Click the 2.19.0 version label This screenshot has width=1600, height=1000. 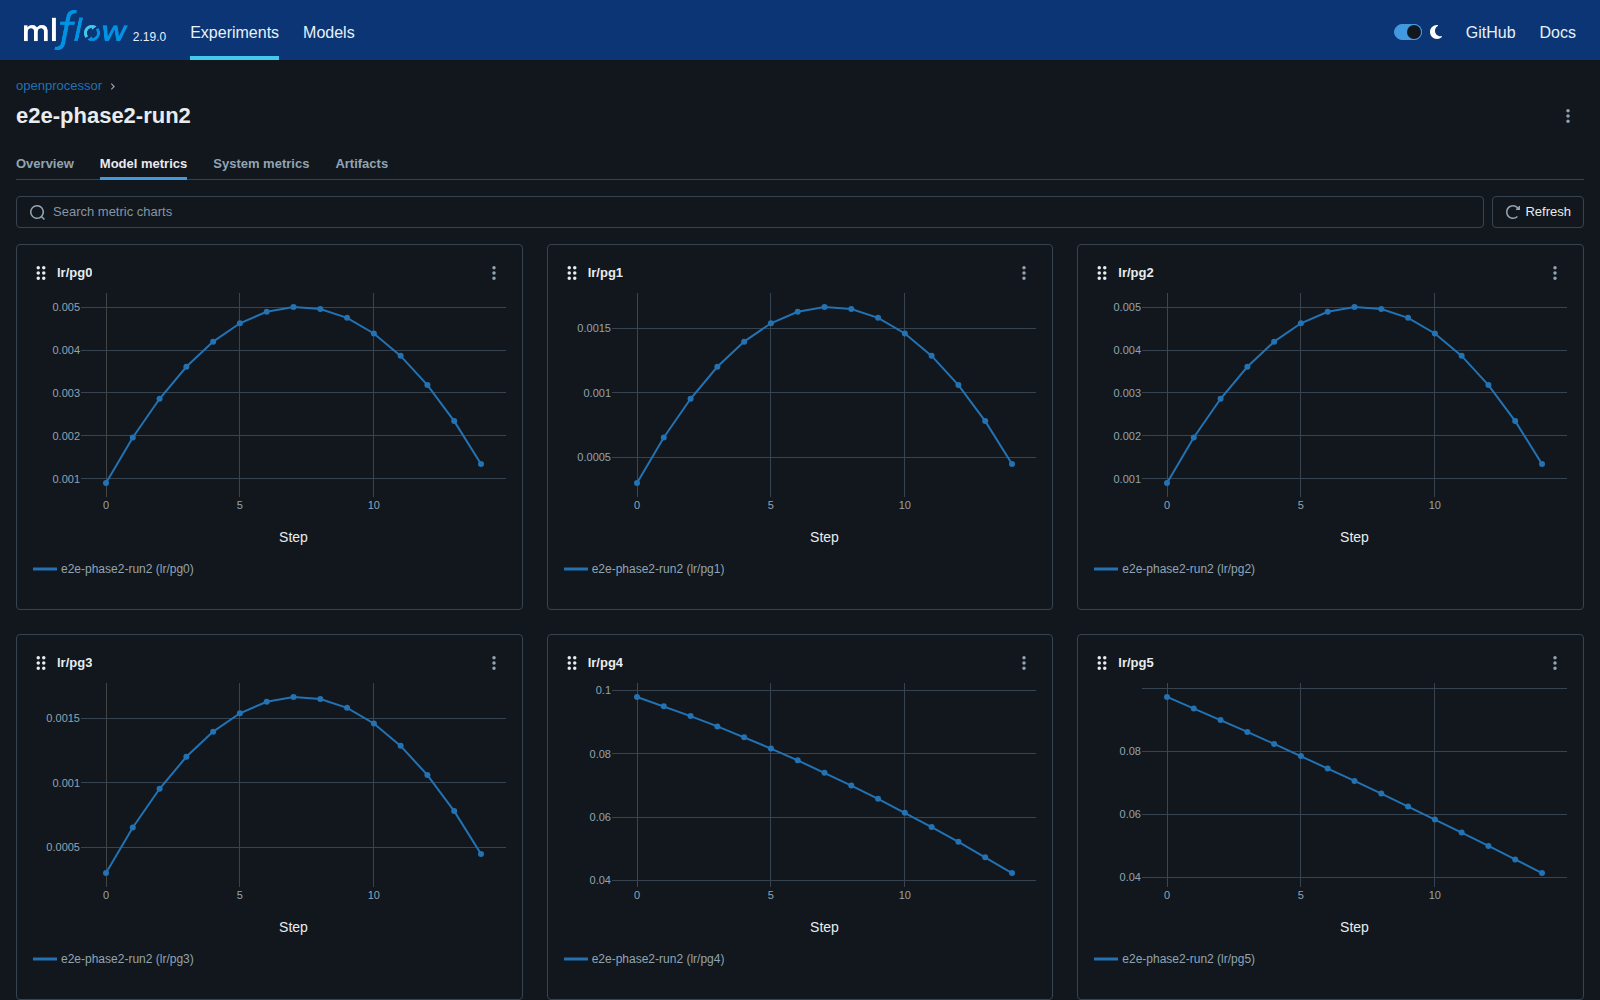pos(149,37)
